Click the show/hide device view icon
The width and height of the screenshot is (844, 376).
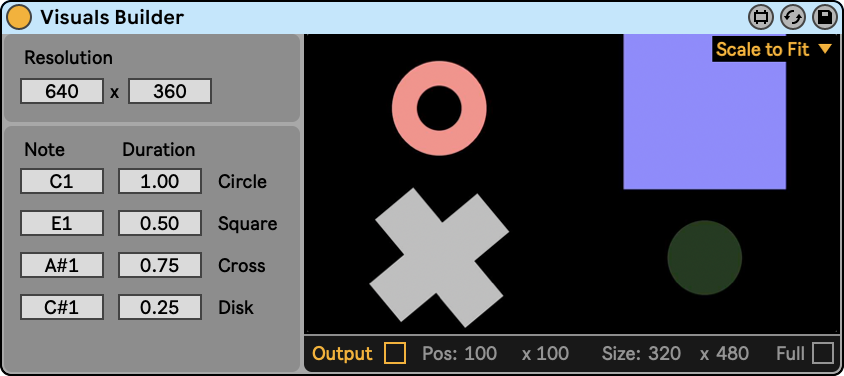[x=761, y=18]
